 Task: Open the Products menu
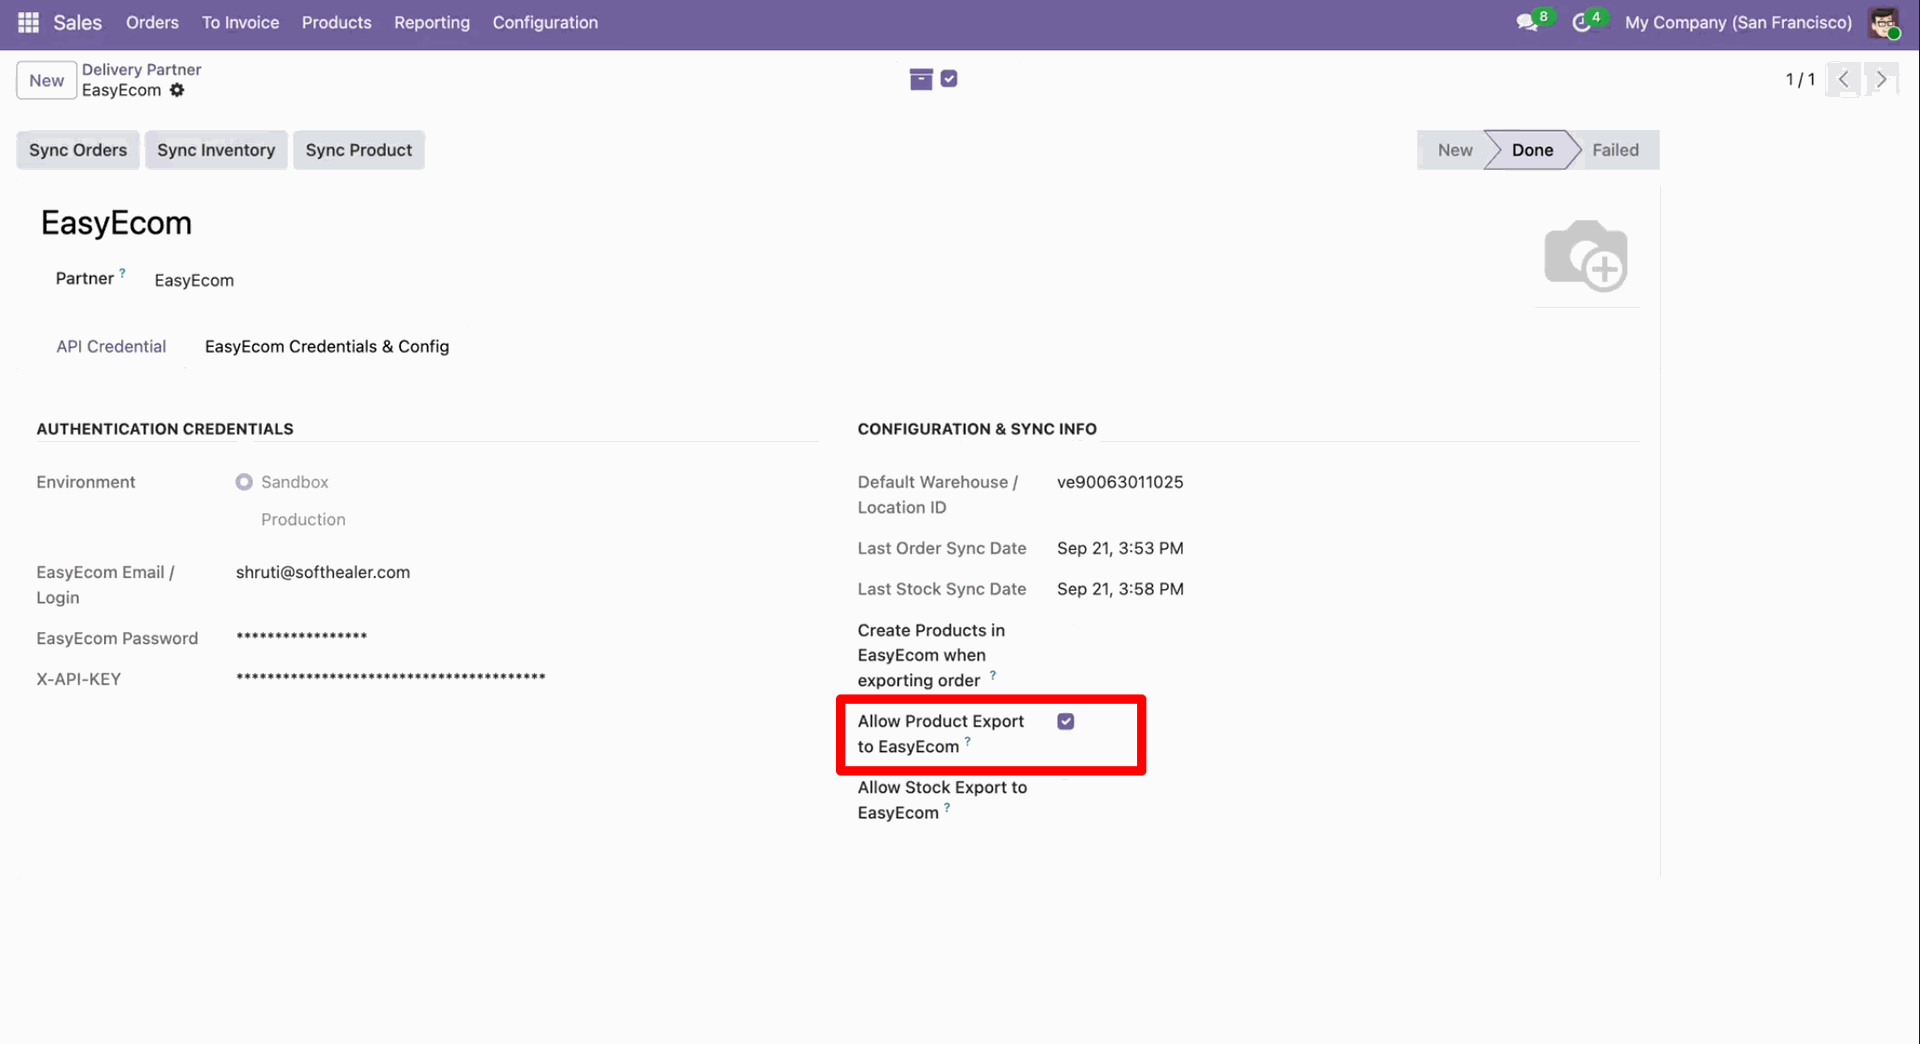click(x=336, y=22)
